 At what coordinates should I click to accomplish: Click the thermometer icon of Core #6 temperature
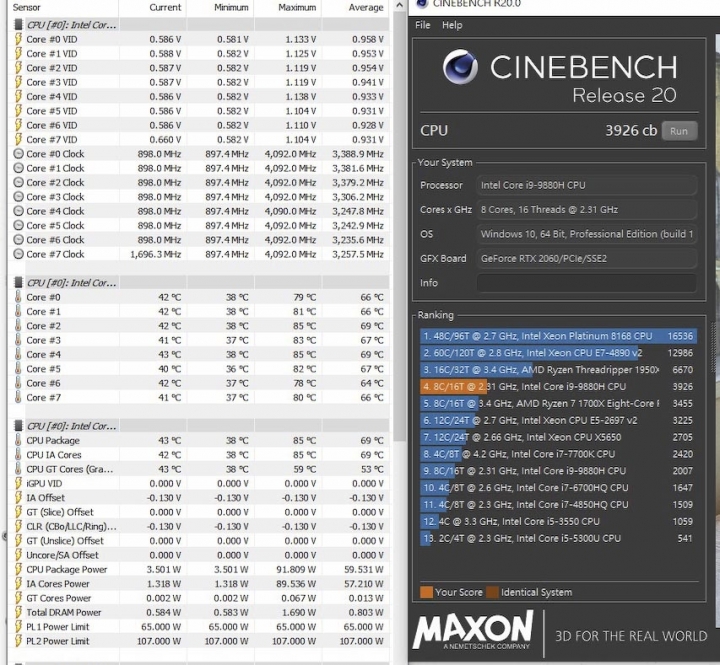(x=18, y=383)
